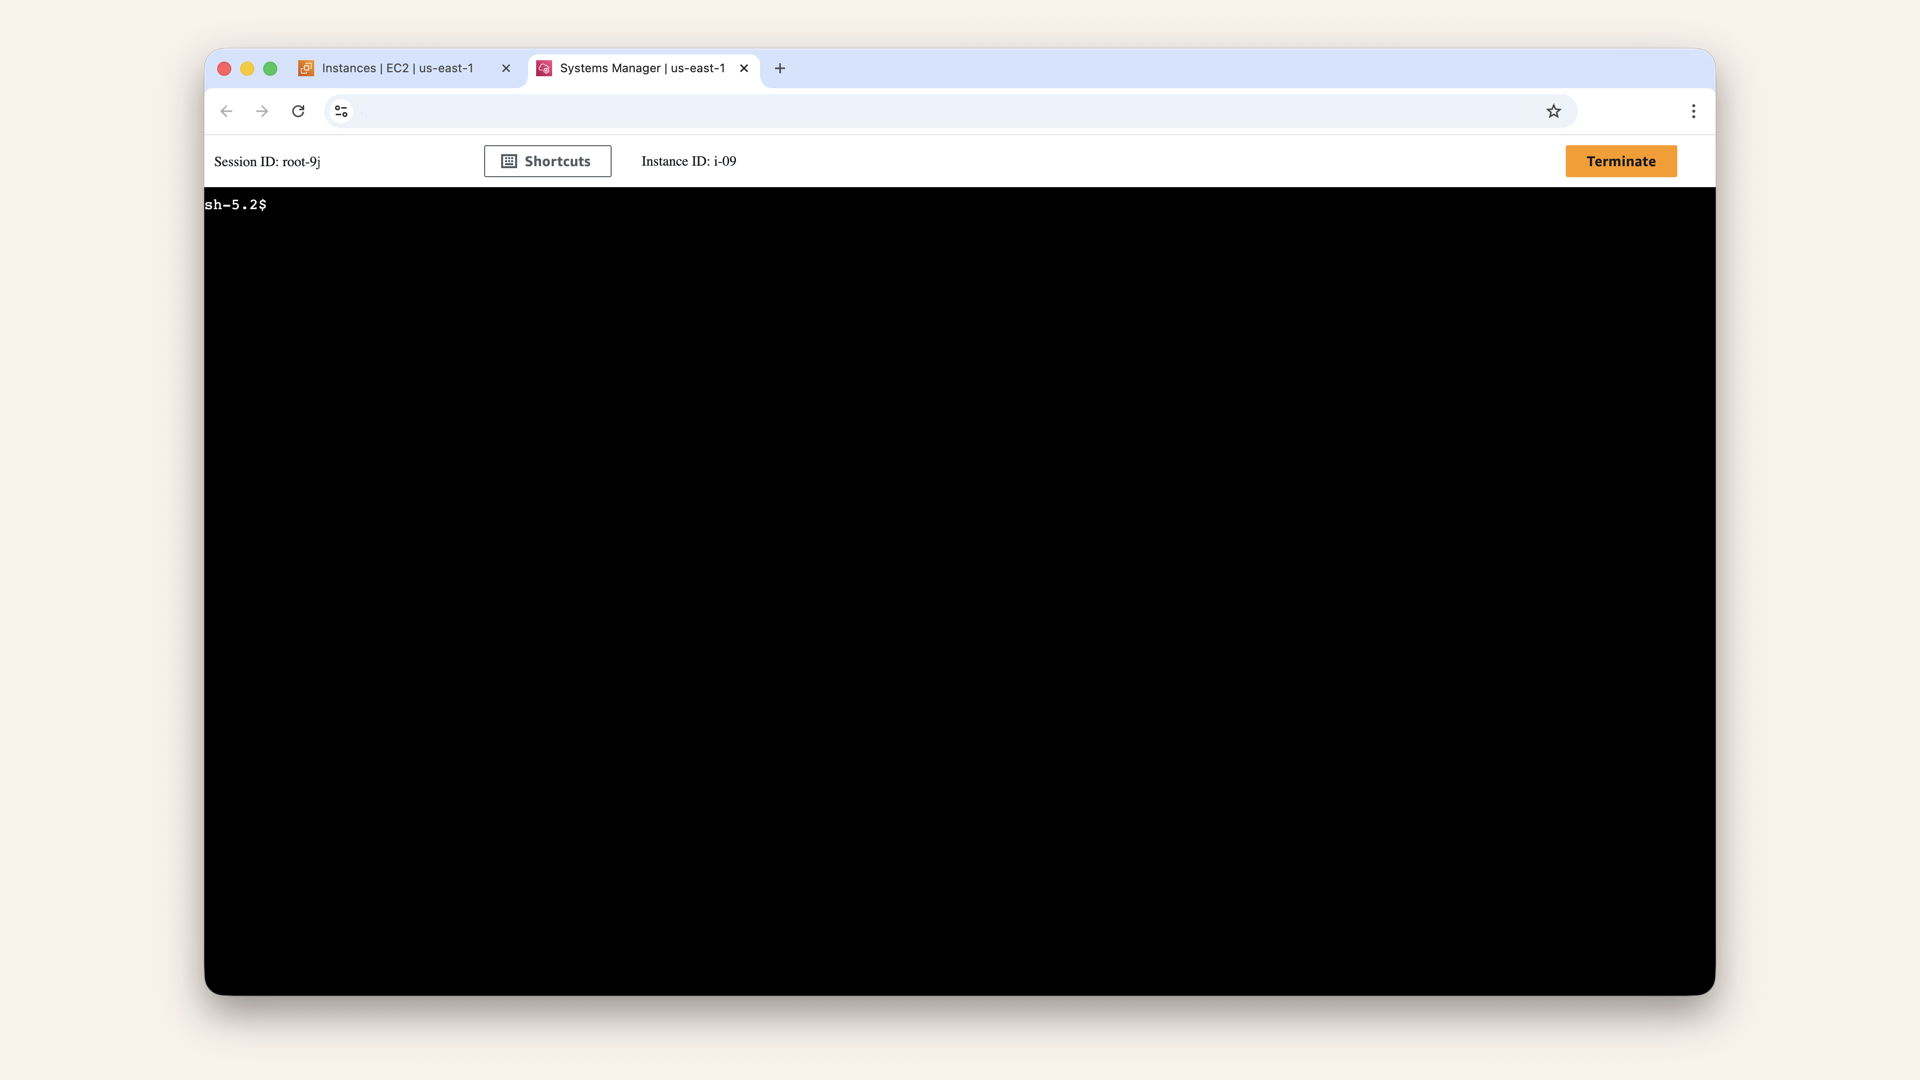The width and height of the screenshot is (1920, 1080).
Task: Click the sh-5.2$ terminal prompt
Action: (x=235, y=205)
